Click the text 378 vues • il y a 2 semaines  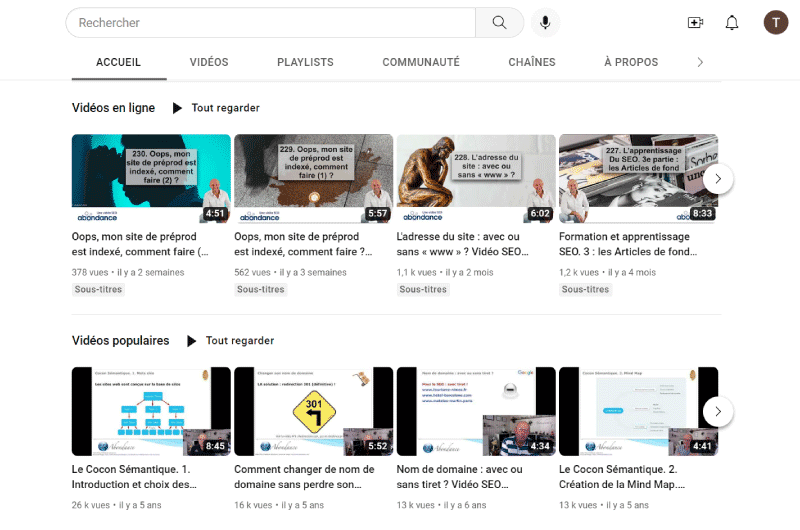point(128,272)
